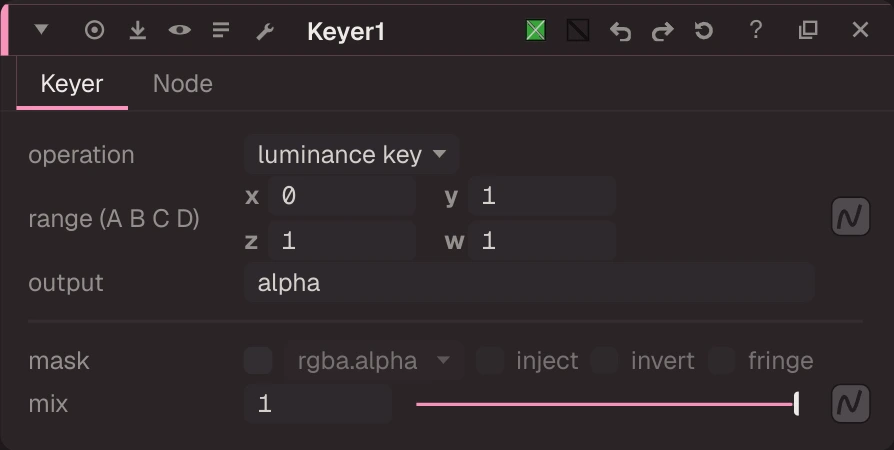Switch to the Node tab

click(182, 84)
